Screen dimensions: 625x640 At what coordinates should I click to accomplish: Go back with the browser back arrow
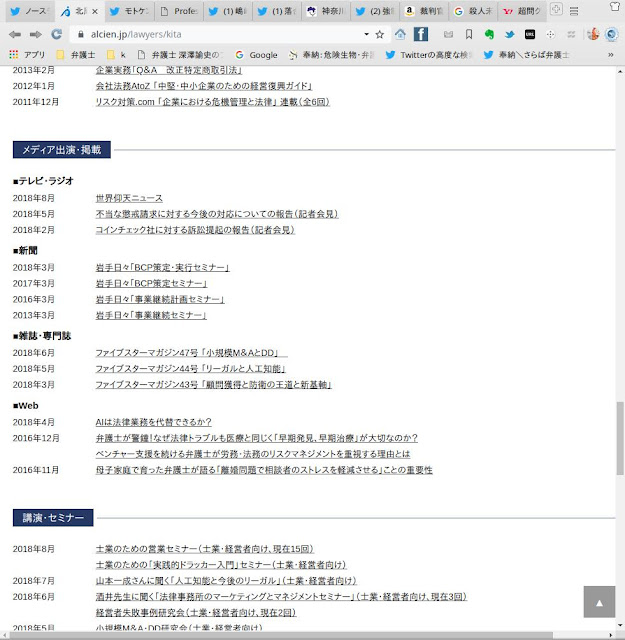click(x=15, y=35)
